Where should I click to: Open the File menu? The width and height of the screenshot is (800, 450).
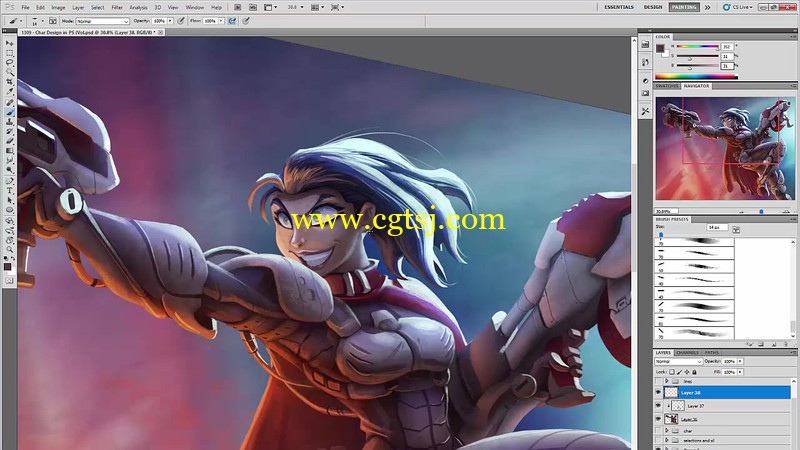[x=25, y=8]
